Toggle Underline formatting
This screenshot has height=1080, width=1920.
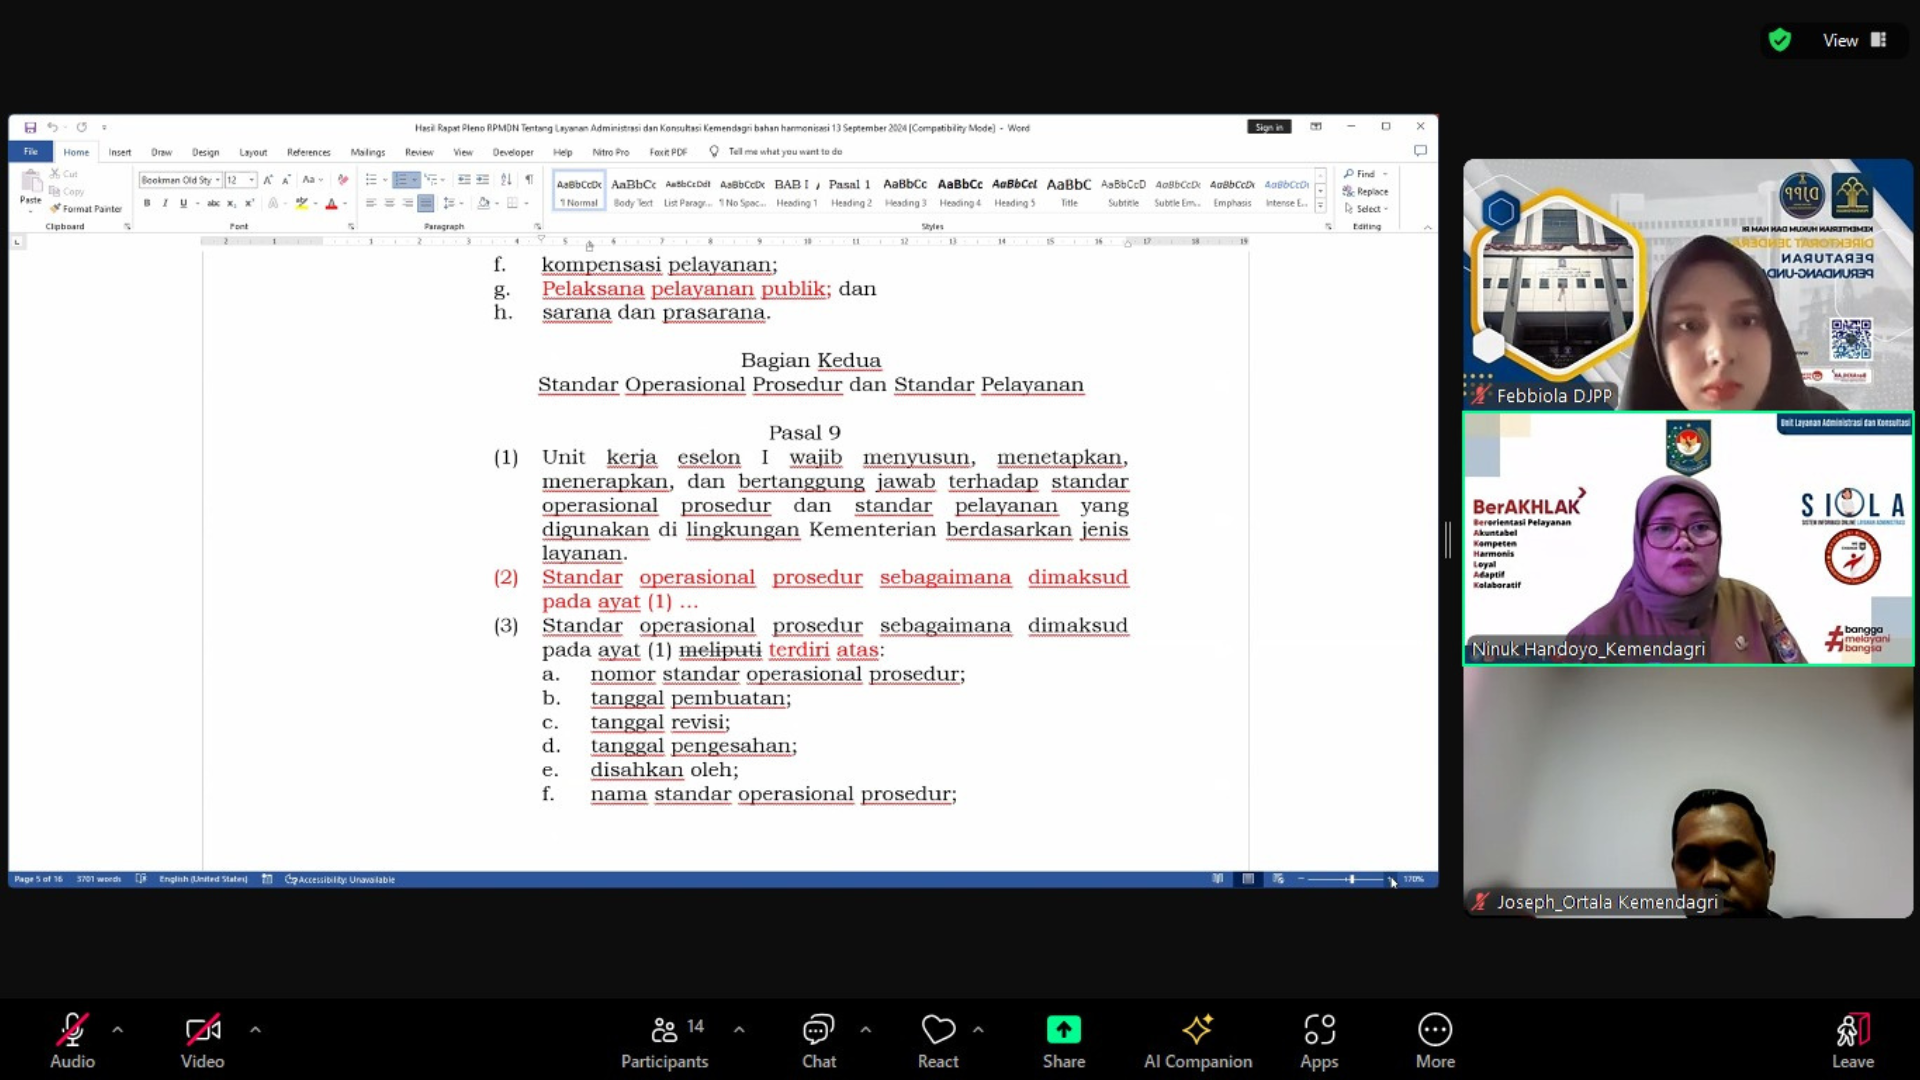[x=183, y=203]
